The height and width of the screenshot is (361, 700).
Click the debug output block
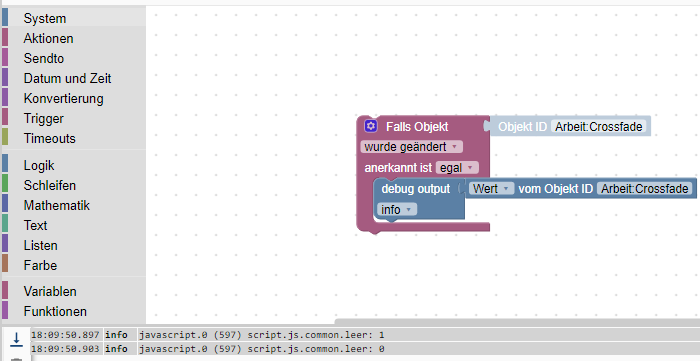point(416,189)
